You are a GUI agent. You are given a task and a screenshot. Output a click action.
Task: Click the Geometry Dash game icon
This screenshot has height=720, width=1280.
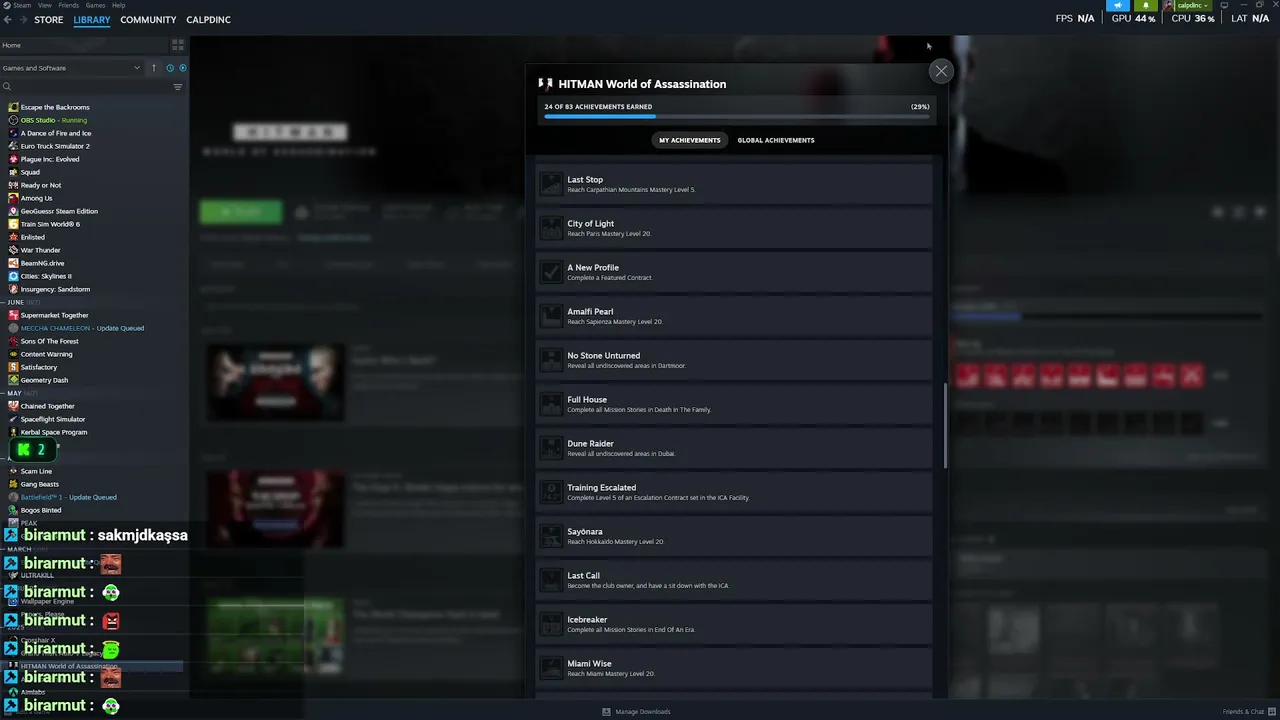[13, 380]
